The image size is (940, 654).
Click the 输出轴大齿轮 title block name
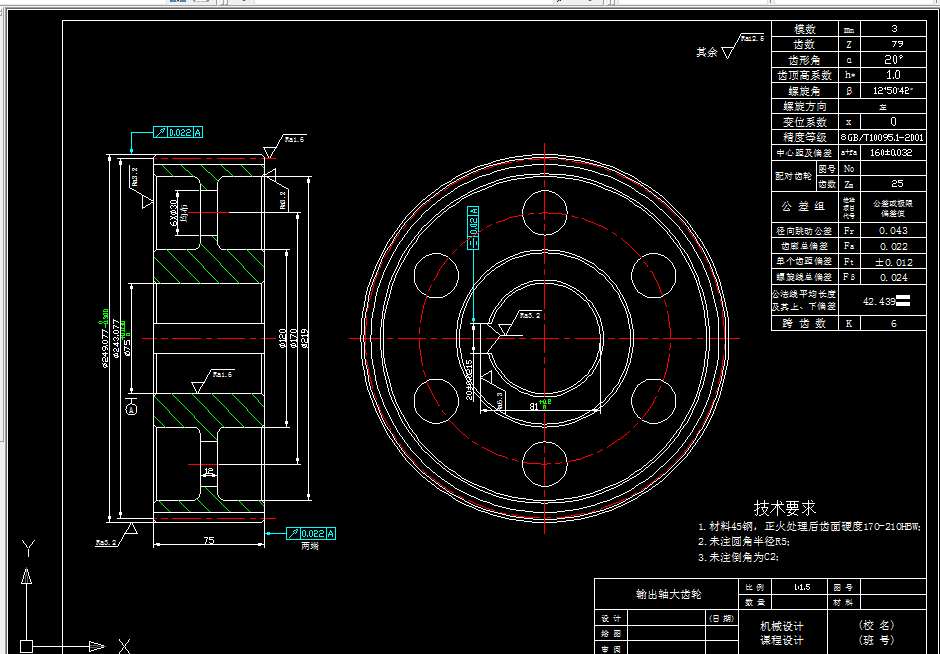(x=668, y=594)
